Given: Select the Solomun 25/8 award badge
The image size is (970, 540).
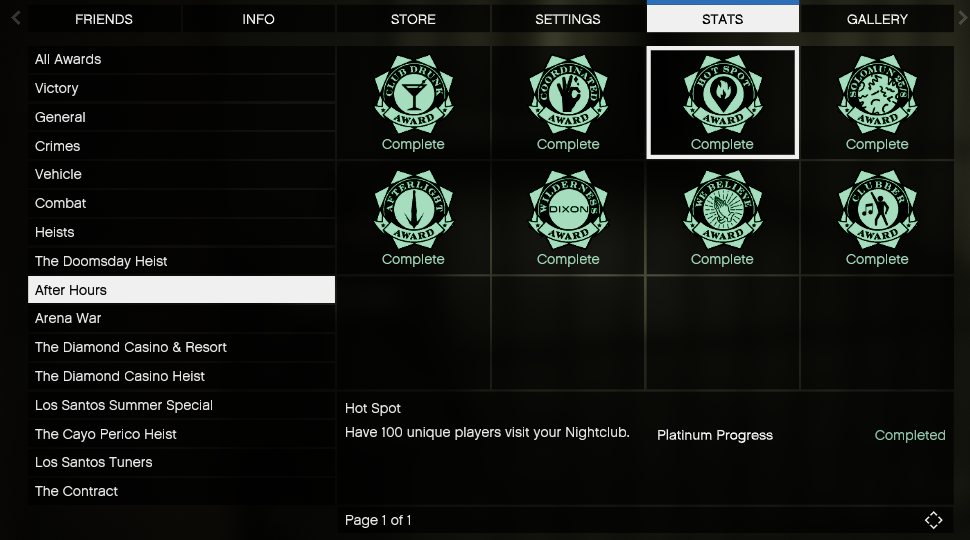Looking at the screenshot, I should (877, 95).
